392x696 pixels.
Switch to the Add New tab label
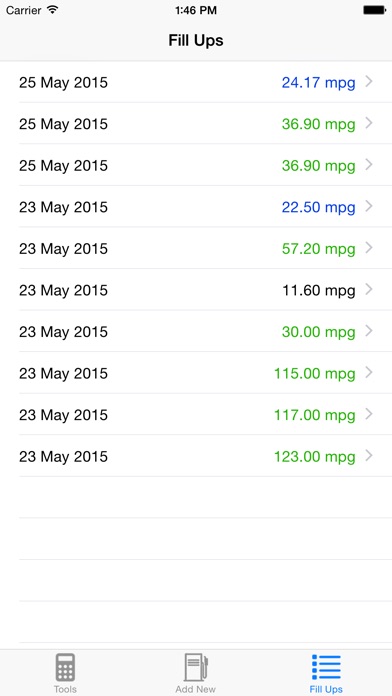pos(196,689)
